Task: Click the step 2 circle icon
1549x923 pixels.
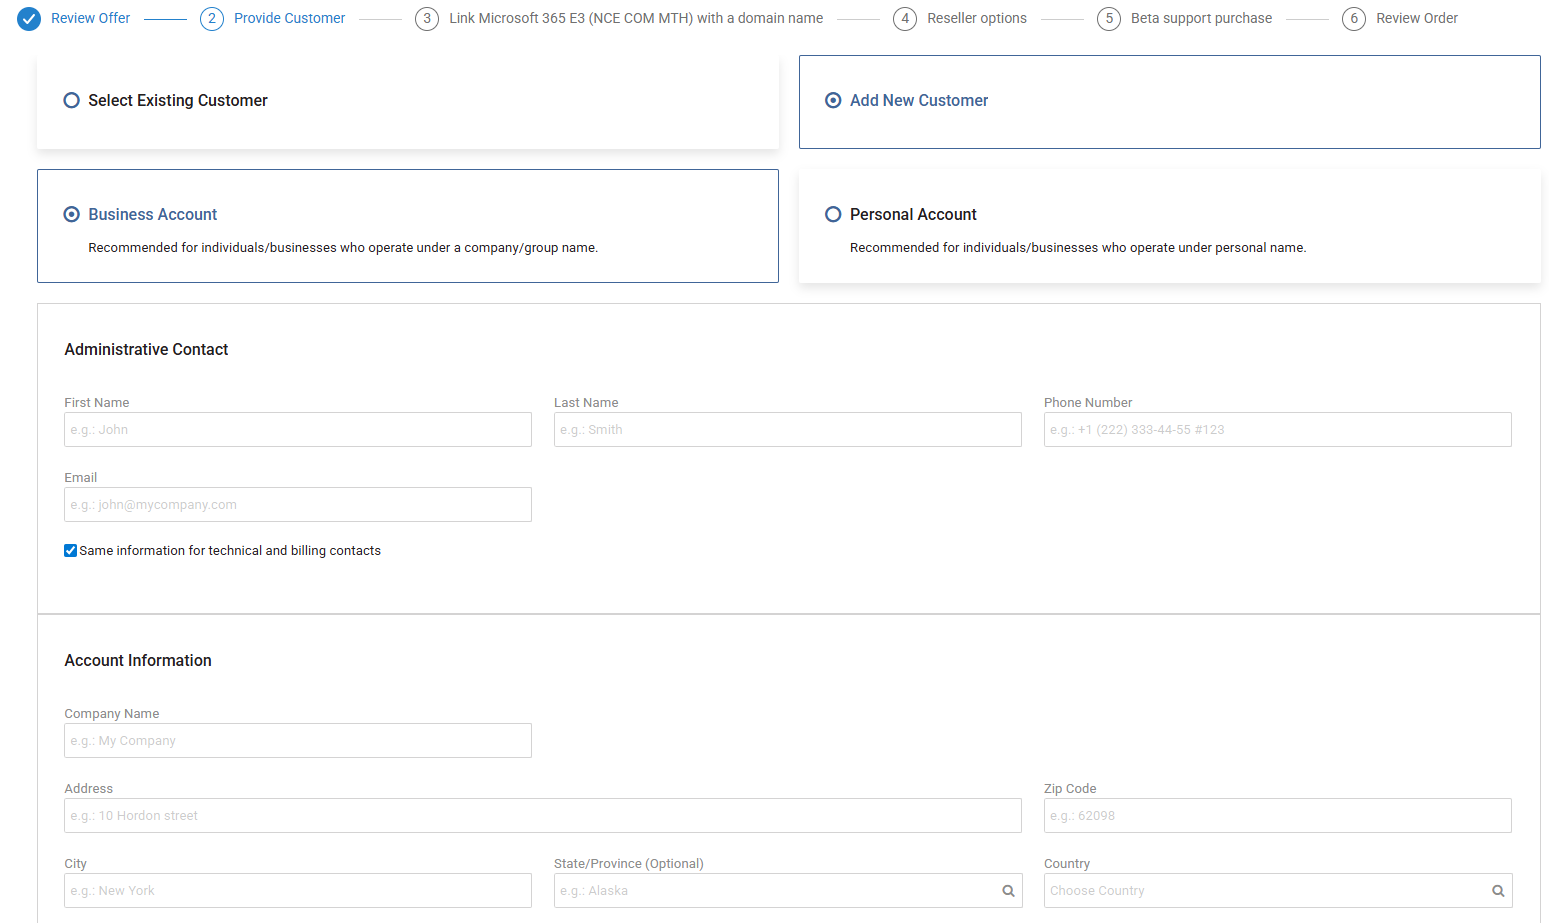Action: pyautogui.click(x=211, y=19)
